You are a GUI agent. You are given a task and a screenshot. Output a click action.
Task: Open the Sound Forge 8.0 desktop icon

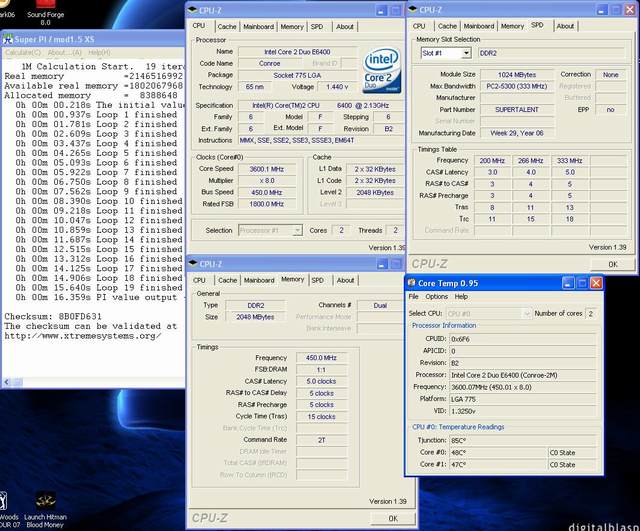45,13
